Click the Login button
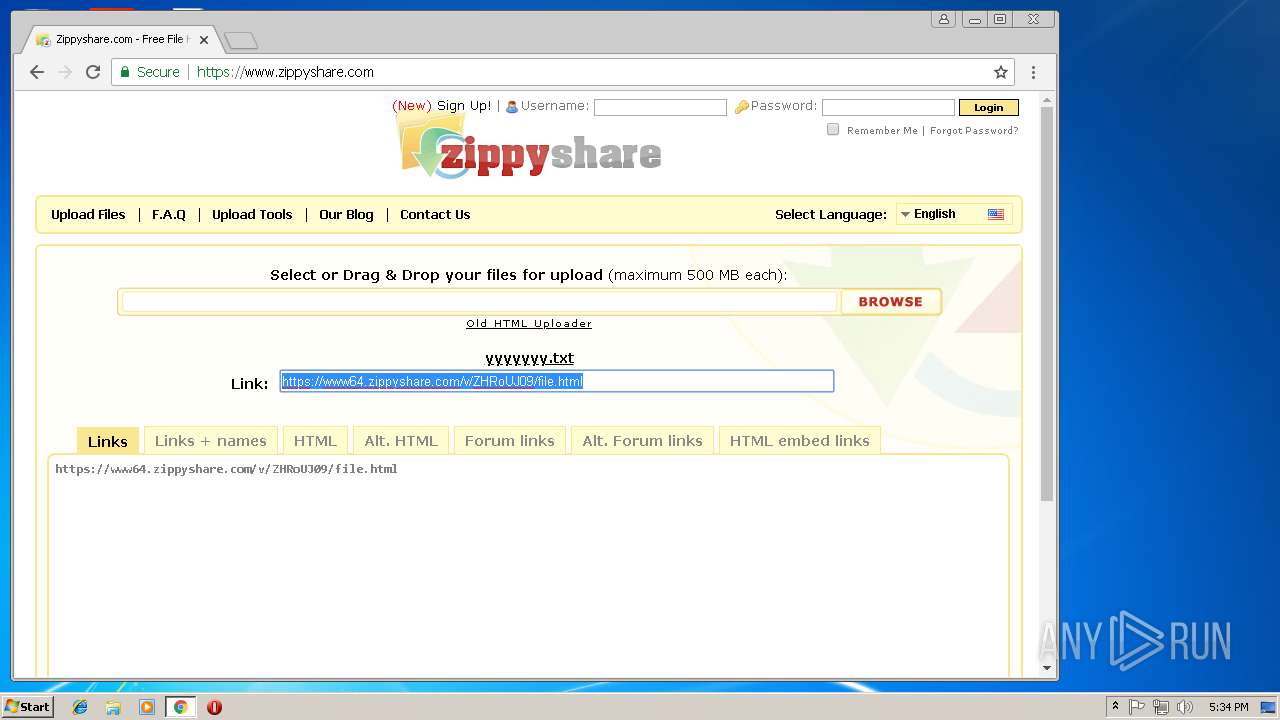 pyautogui.click(x=988, y=107)
